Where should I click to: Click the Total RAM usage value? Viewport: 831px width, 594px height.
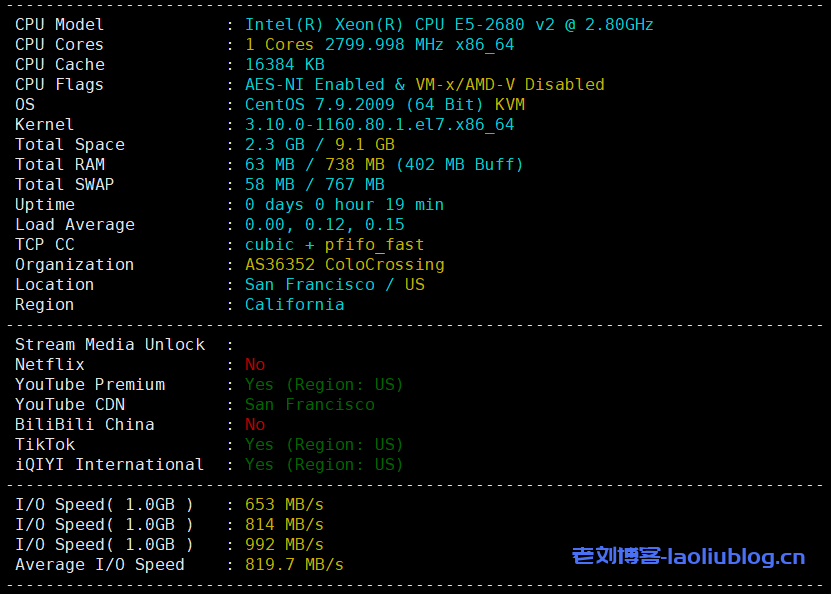384,164
